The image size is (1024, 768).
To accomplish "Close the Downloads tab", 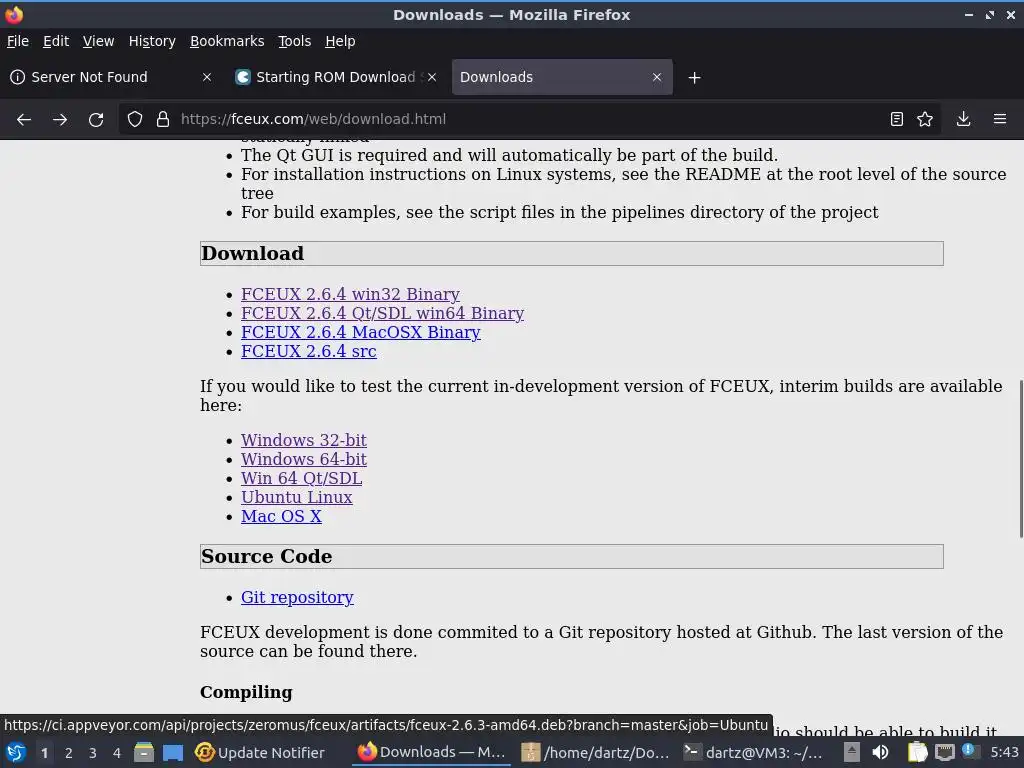I will pyautogui.click(x=657, y=77).
